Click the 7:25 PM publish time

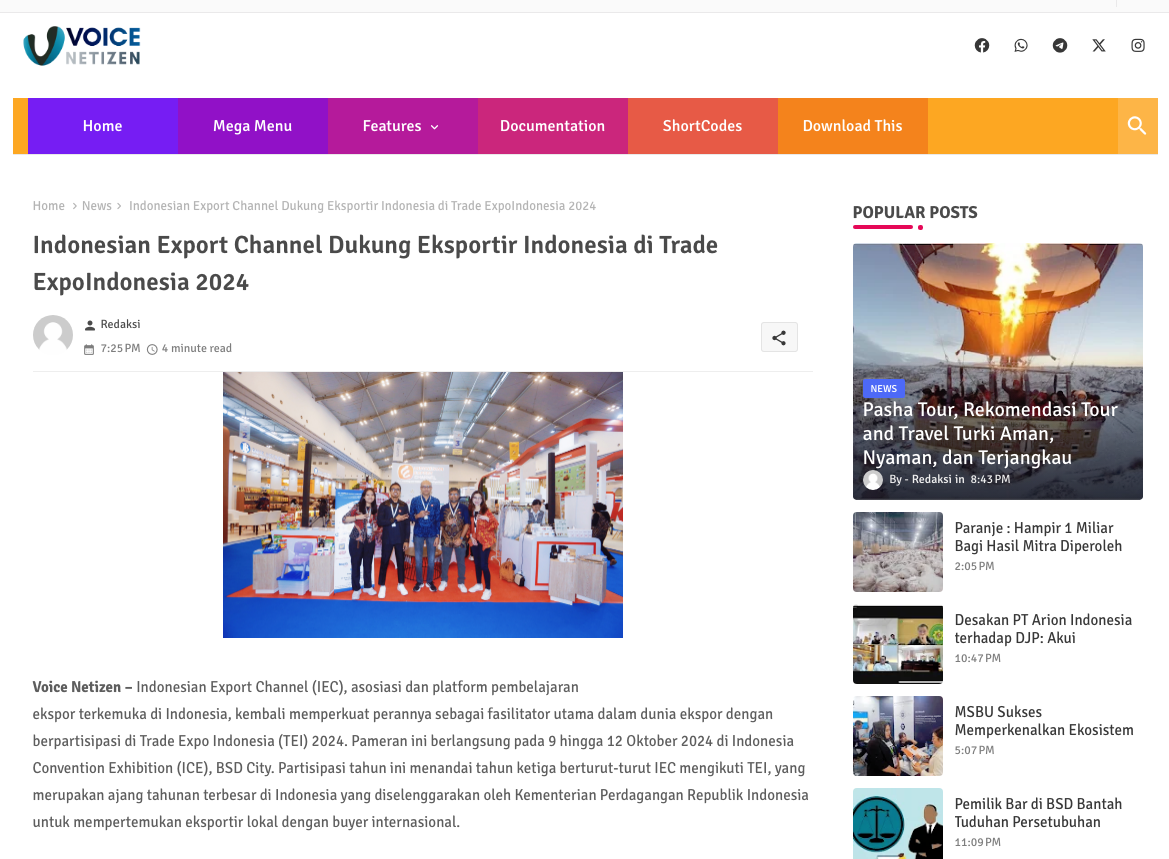pyautogui.click(x=120, y=348)
